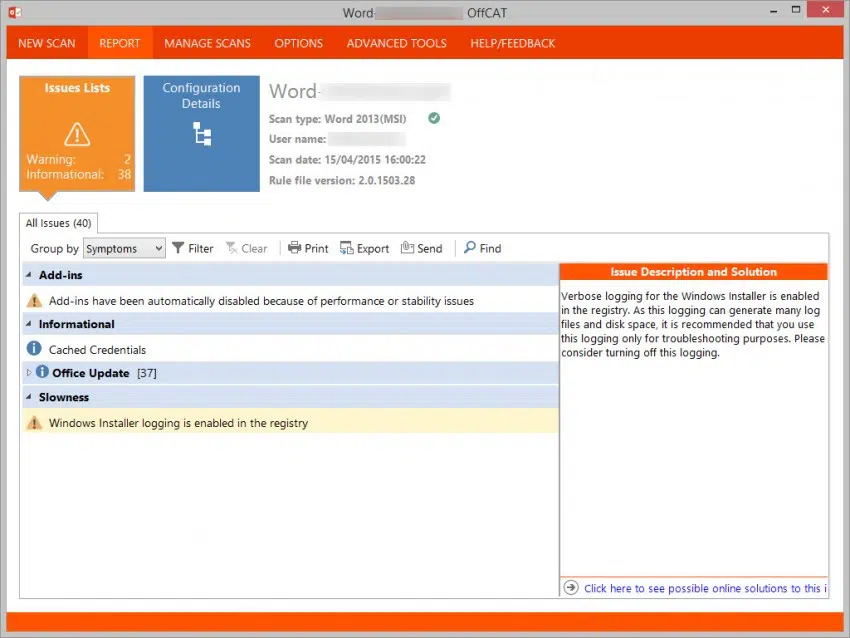Print the issues report

click(x=308, y=248)
